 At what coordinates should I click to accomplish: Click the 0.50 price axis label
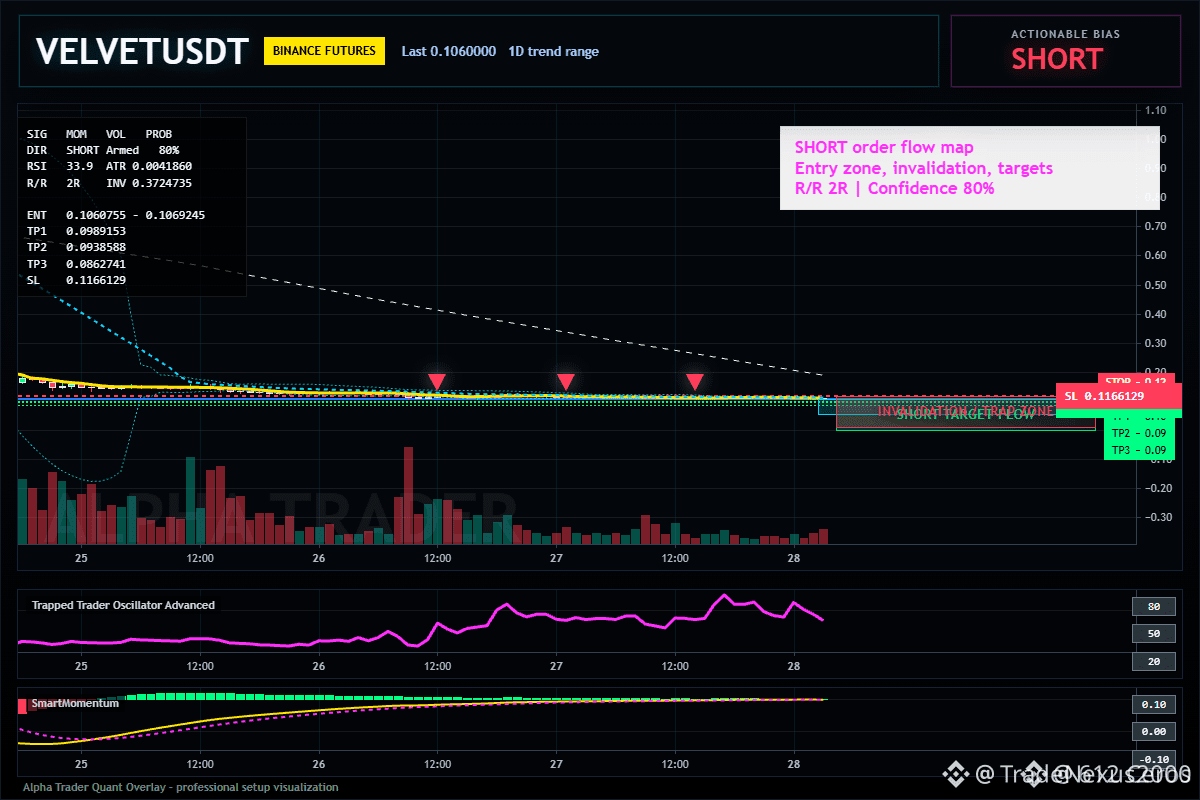coord(1157,285)
